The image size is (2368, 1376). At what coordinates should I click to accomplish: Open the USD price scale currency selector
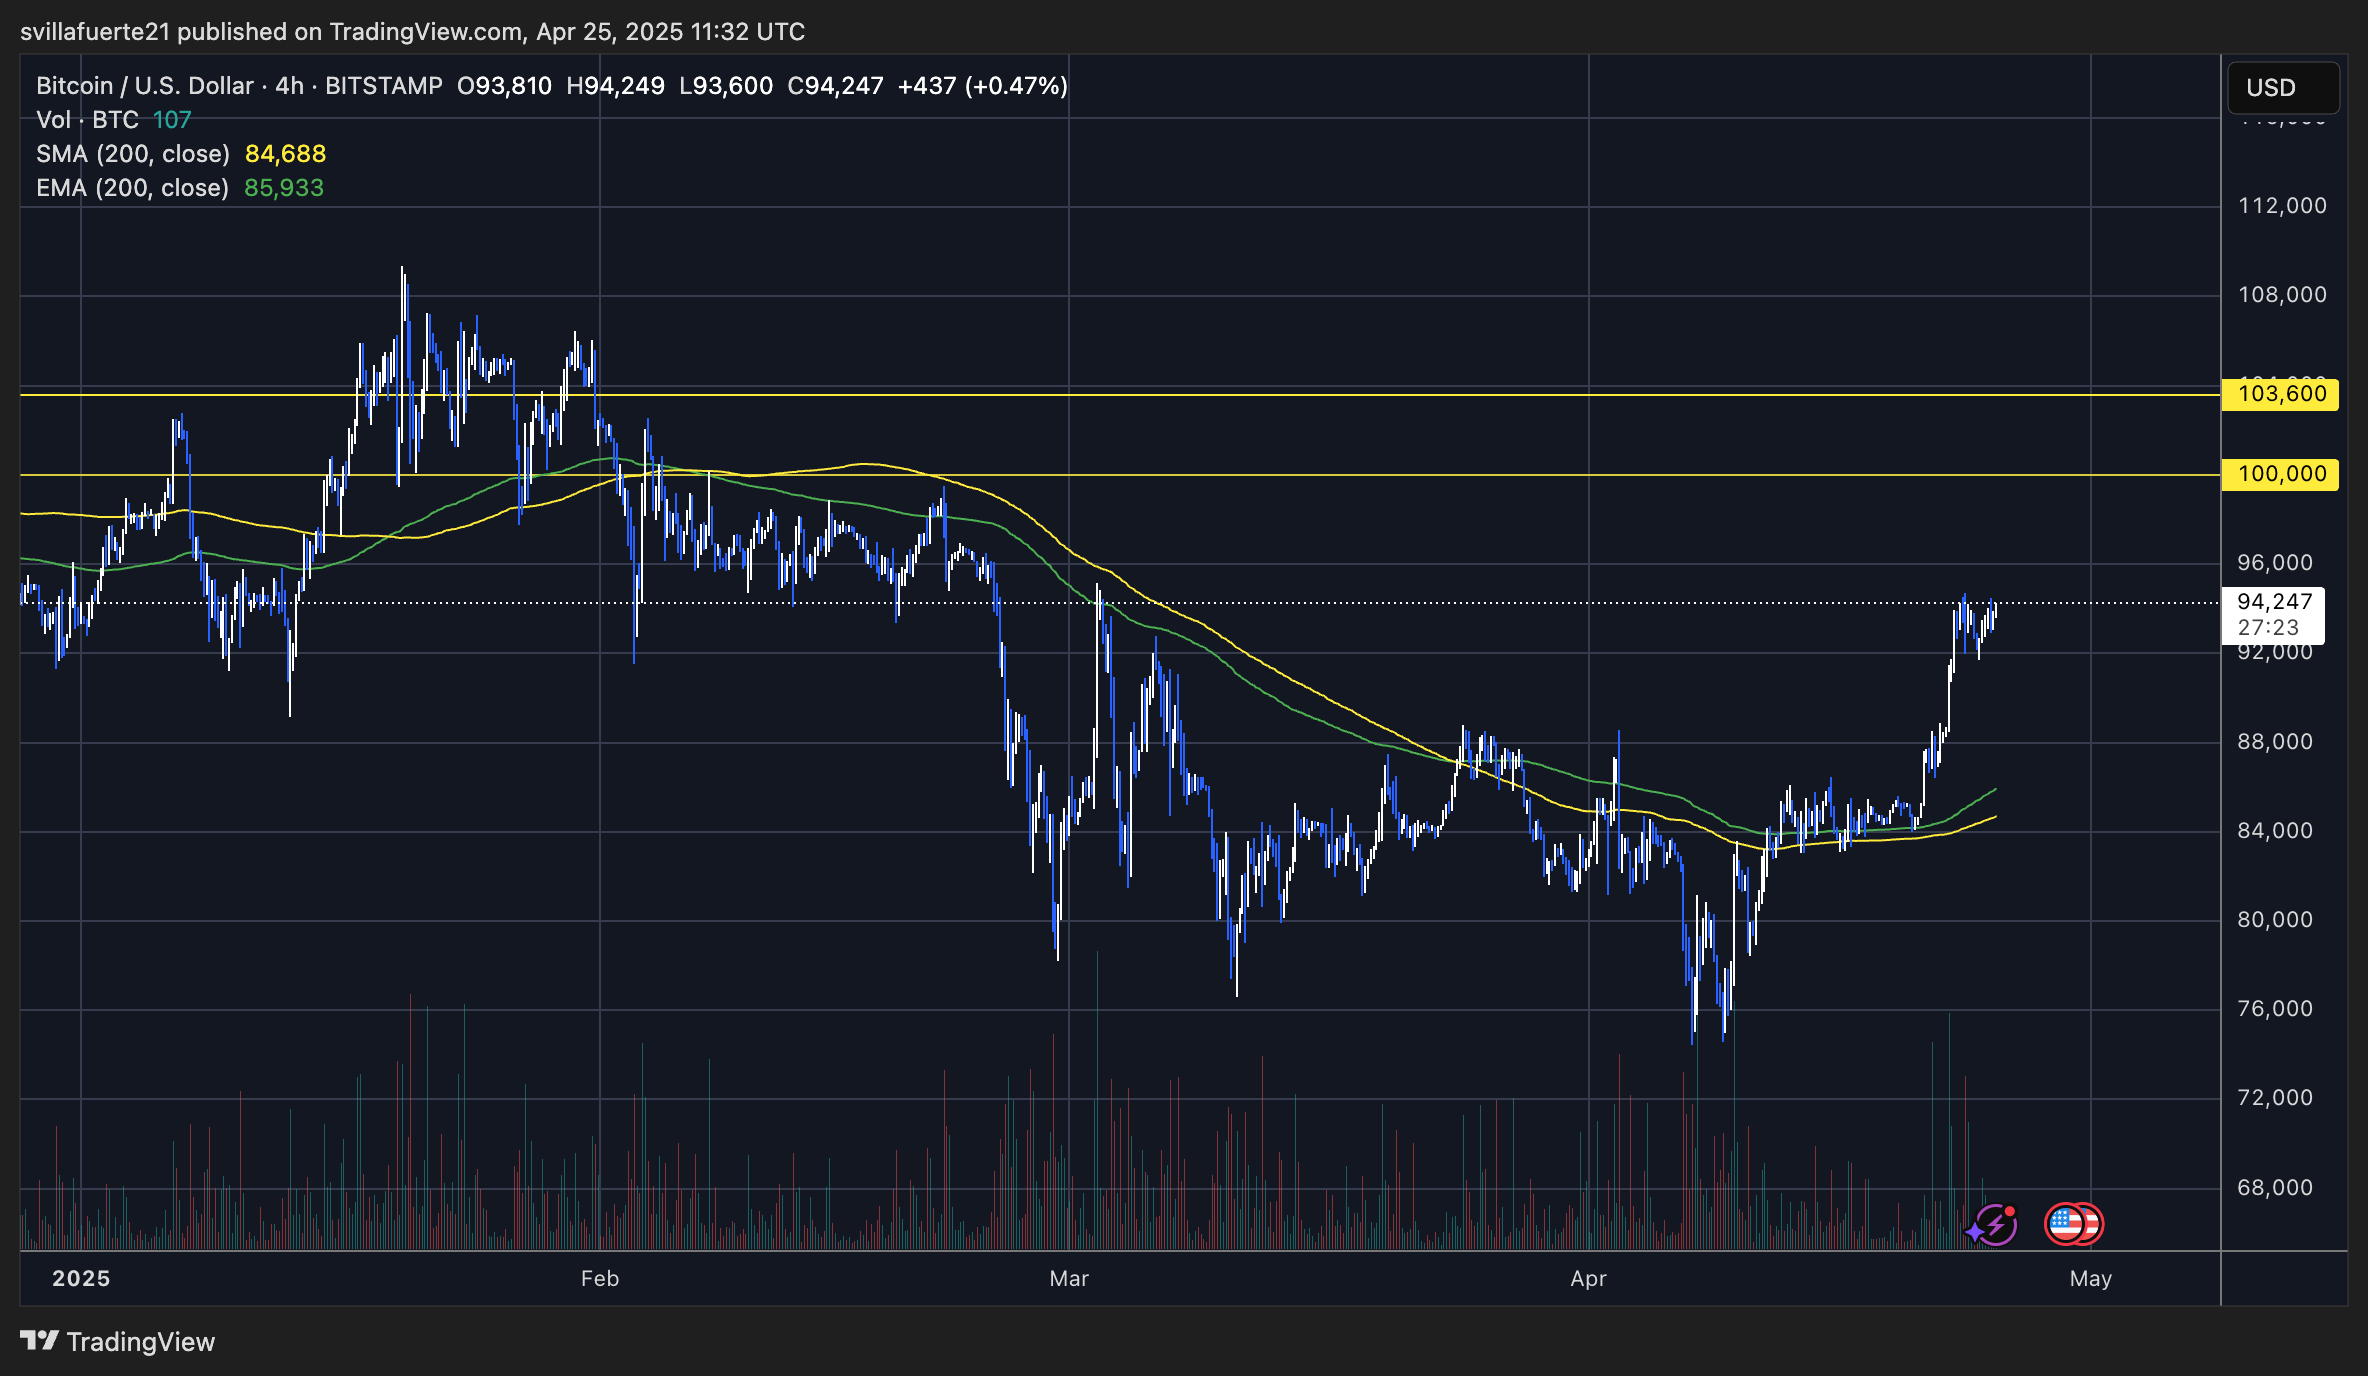point(2283,88)
